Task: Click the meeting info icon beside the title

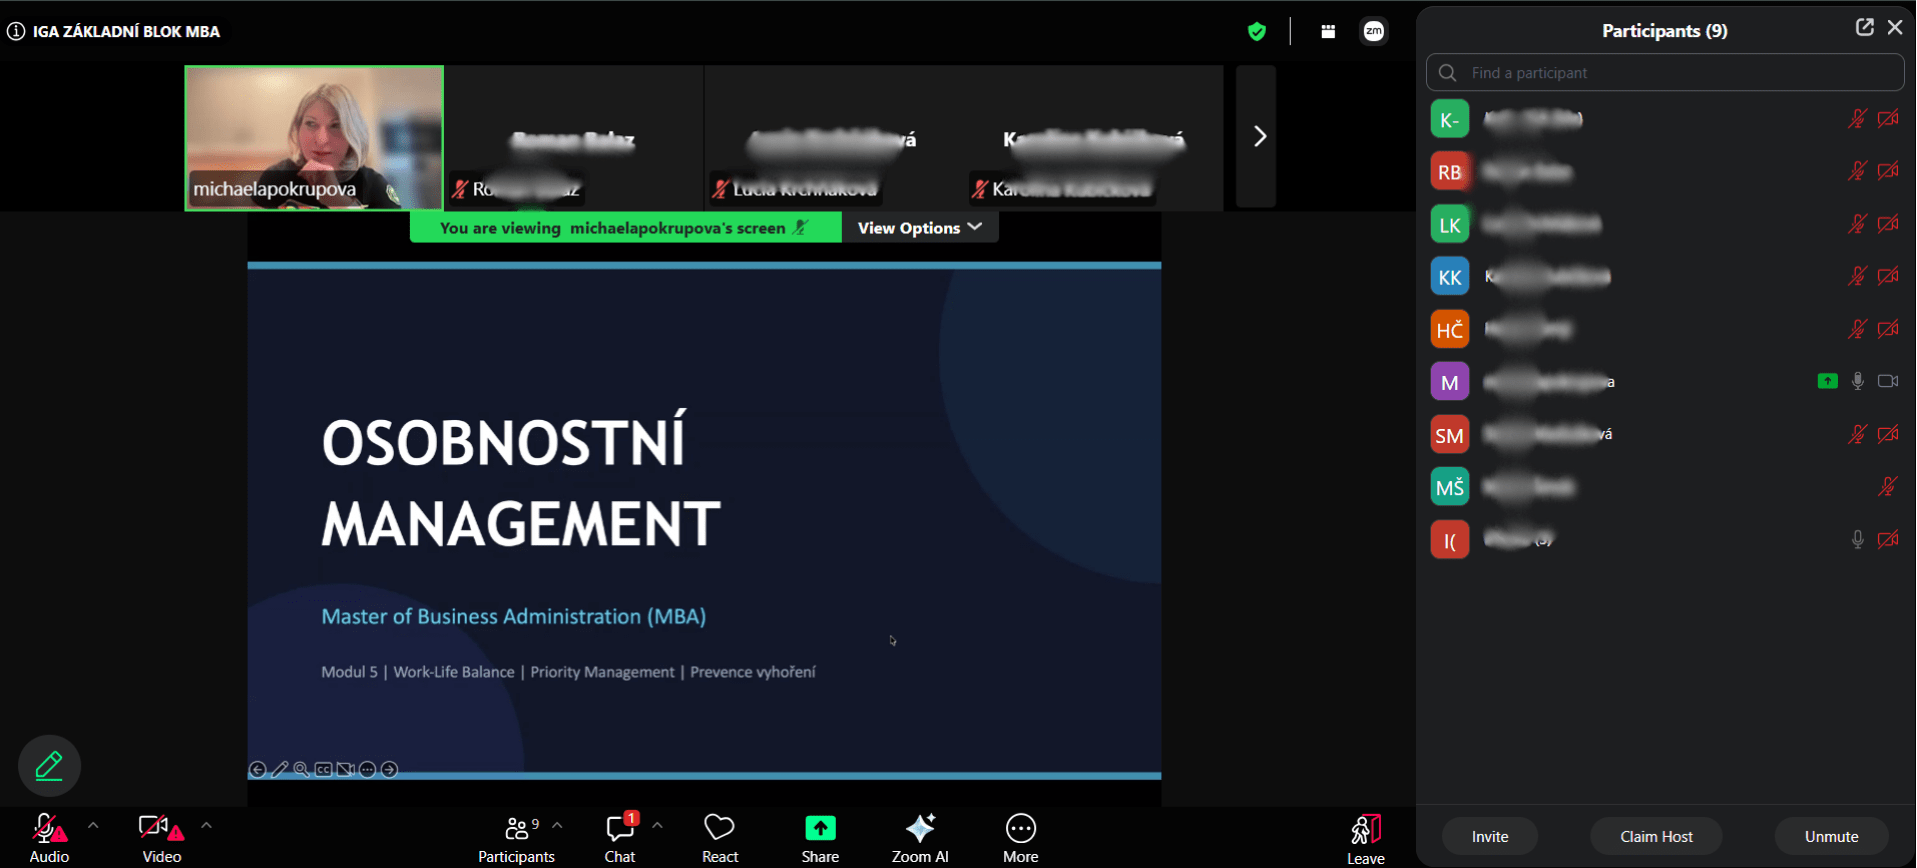Action: tap(16, 31)
